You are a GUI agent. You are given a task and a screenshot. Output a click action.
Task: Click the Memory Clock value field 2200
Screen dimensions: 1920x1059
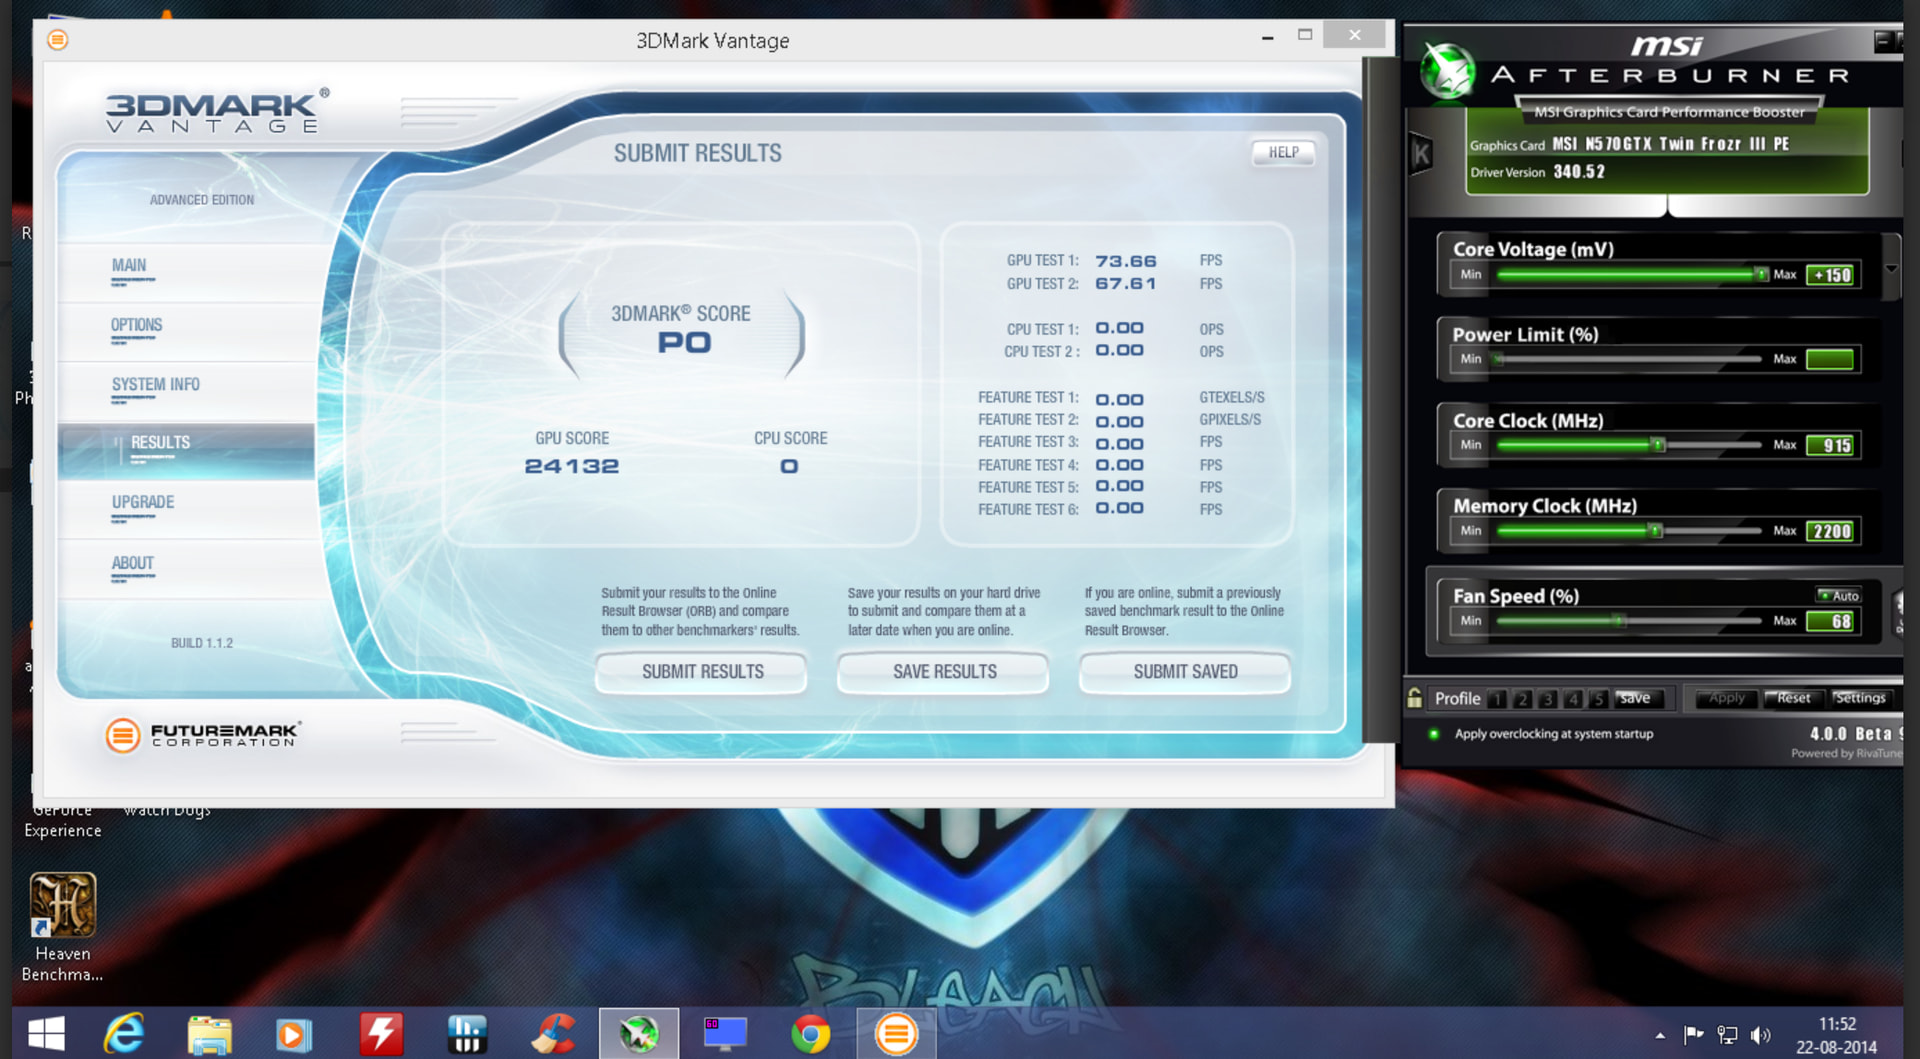1832,531
